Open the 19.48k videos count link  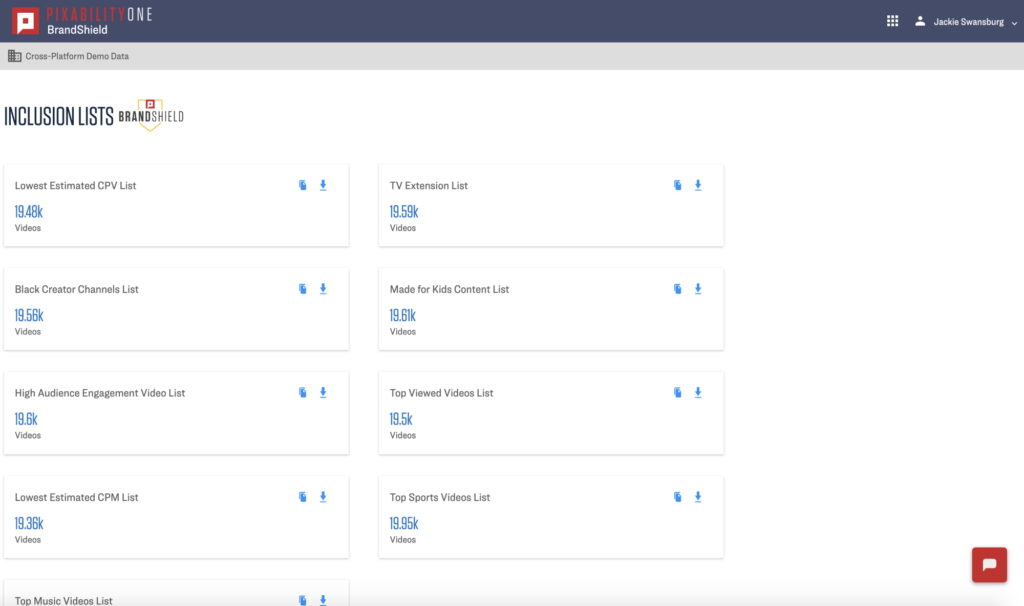pyautogui.click(x=29, y=212)
